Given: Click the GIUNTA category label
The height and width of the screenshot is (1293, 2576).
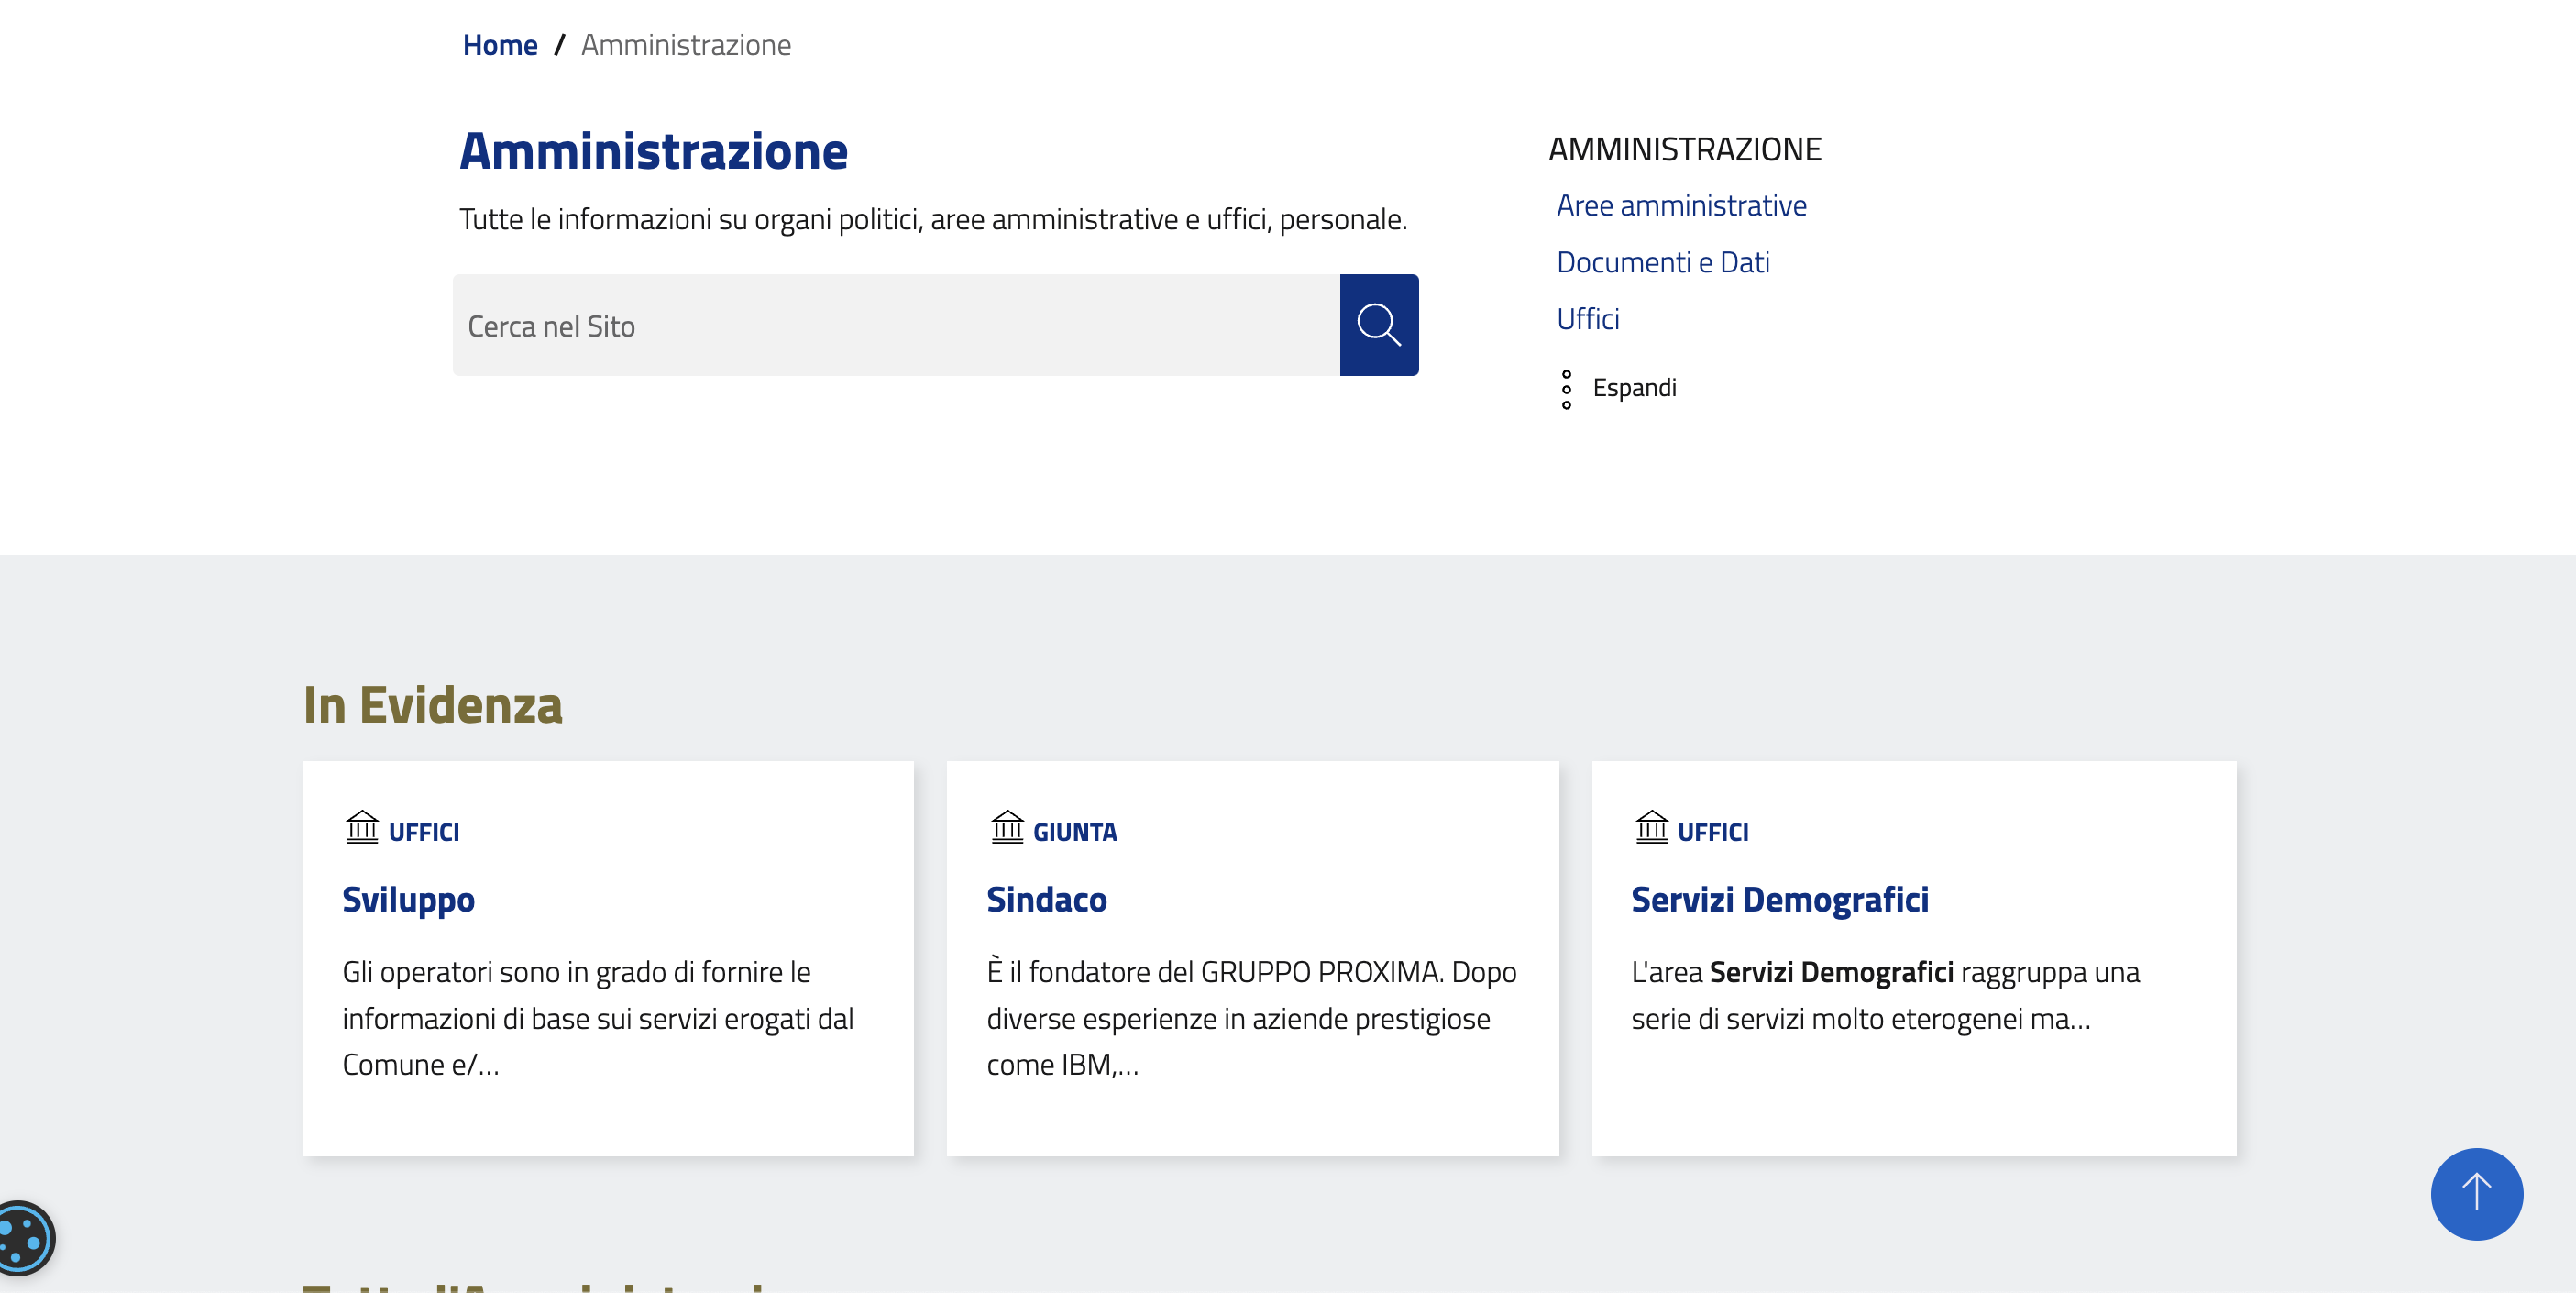Looking at the screenshot, I should pyautogui.click(x=1074, y=832).
